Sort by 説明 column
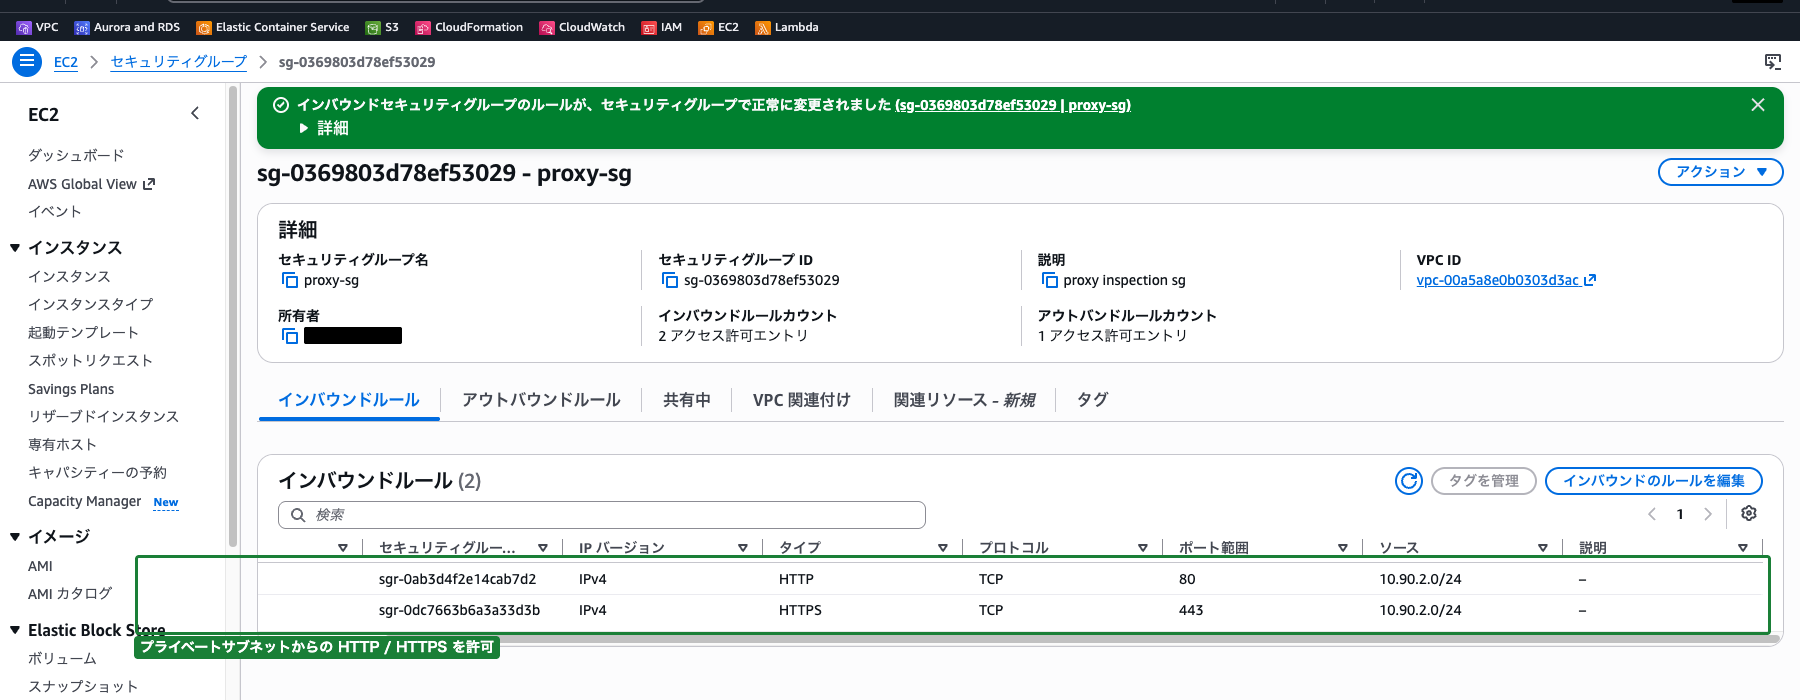This screenshot has width=1800, height=700. pyautogui.click(x=1743, y=548)
